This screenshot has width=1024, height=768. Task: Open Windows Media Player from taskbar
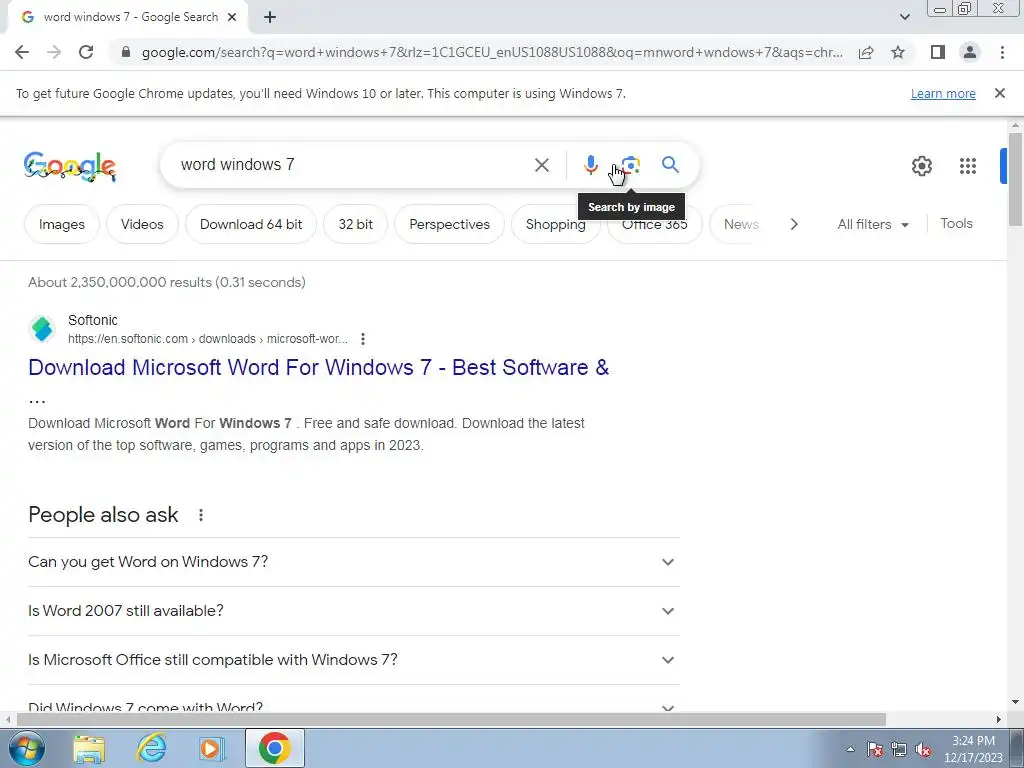(x=212, y=748)
